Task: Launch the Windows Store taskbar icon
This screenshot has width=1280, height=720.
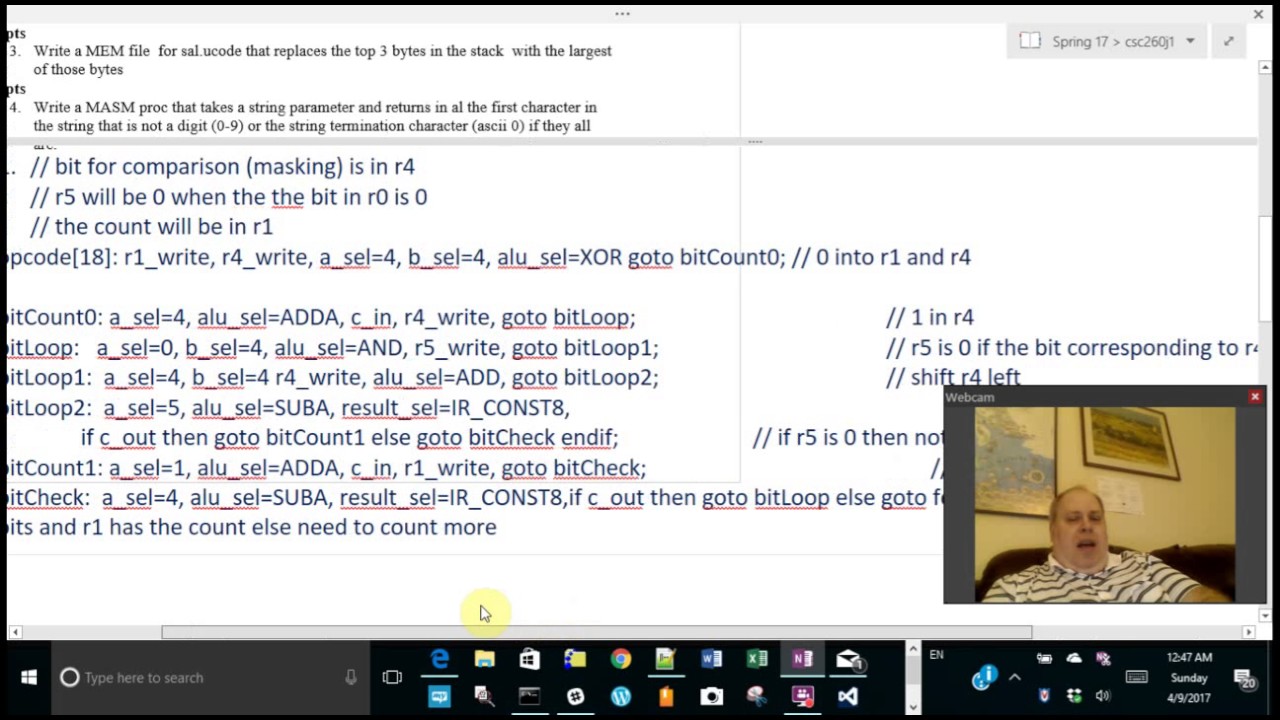Action: pos(529,659)
